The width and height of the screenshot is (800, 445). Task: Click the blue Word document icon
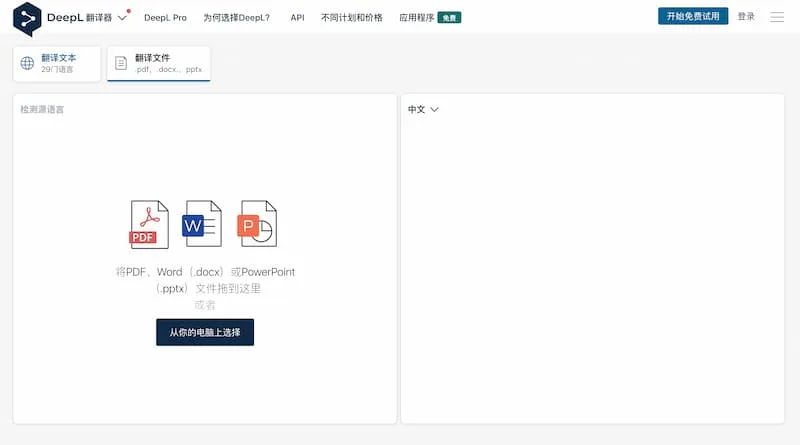pyautogui.click(x=201, y=224)
